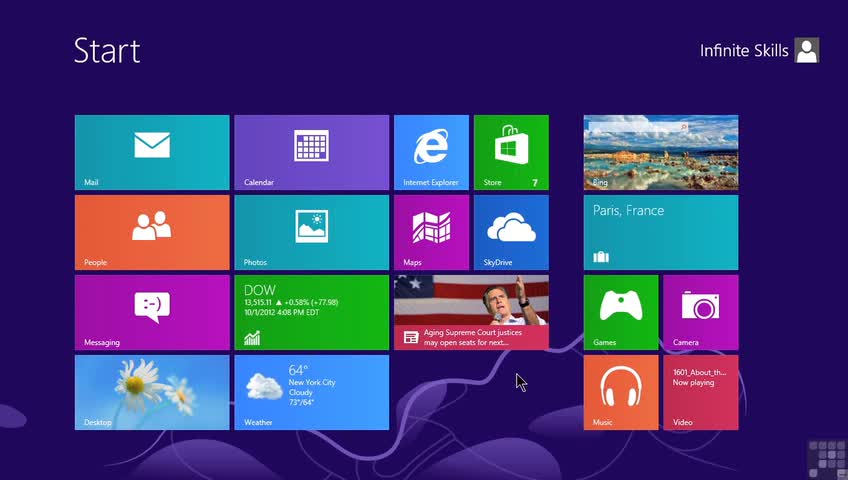Open the Video tile now playing

click(x=701, y=392)
